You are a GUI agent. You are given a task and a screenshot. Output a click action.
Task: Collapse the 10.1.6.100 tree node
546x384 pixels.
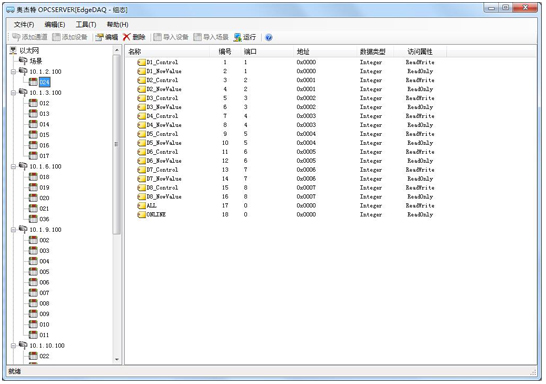(x=13, y=167)
